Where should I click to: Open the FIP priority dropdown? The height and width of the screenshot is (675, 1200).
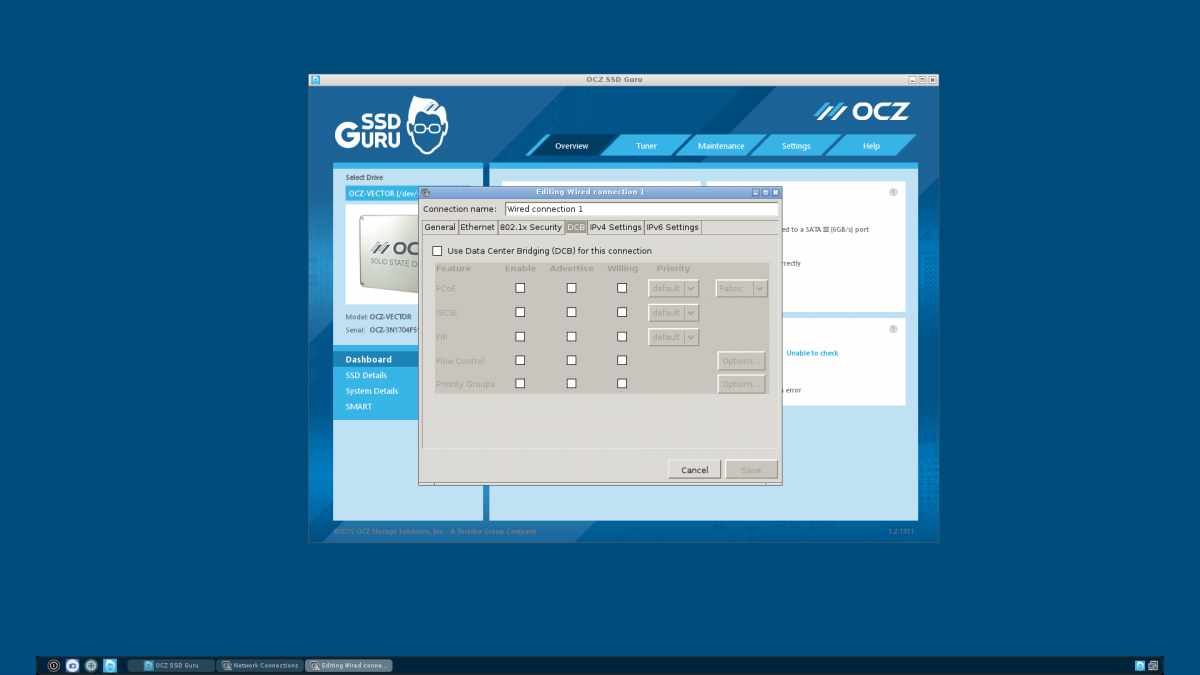[x=673, y=337]
